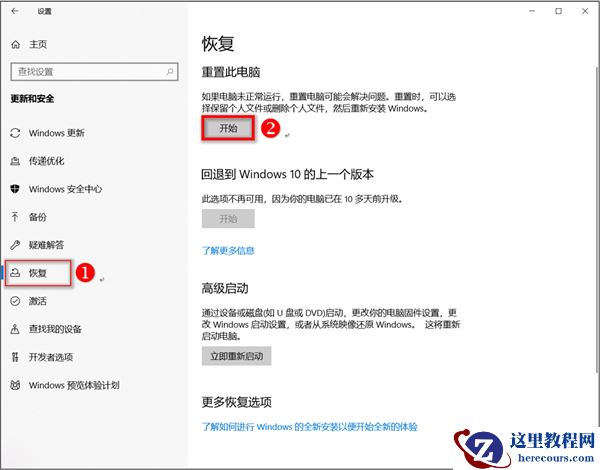Click the 重置此电脑 heading
The image size is (600, 470).
click(231, 72)
